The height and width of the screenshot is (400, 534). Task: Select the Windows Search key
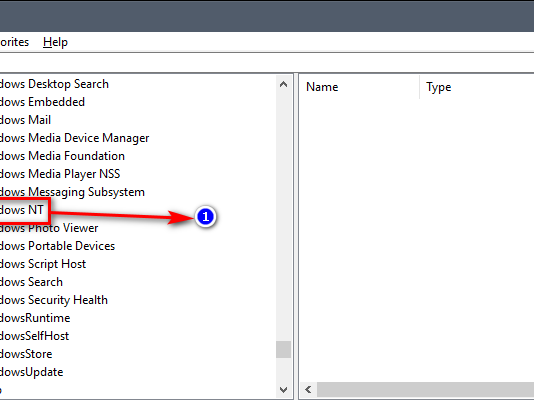click(31, 282)
